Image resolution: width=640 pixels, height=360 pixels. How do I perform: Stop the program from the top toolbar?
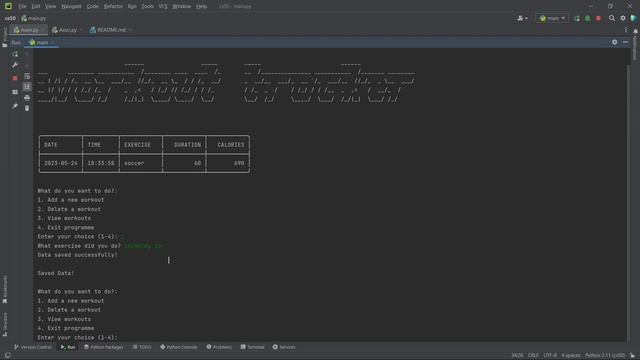click(598, 18)
